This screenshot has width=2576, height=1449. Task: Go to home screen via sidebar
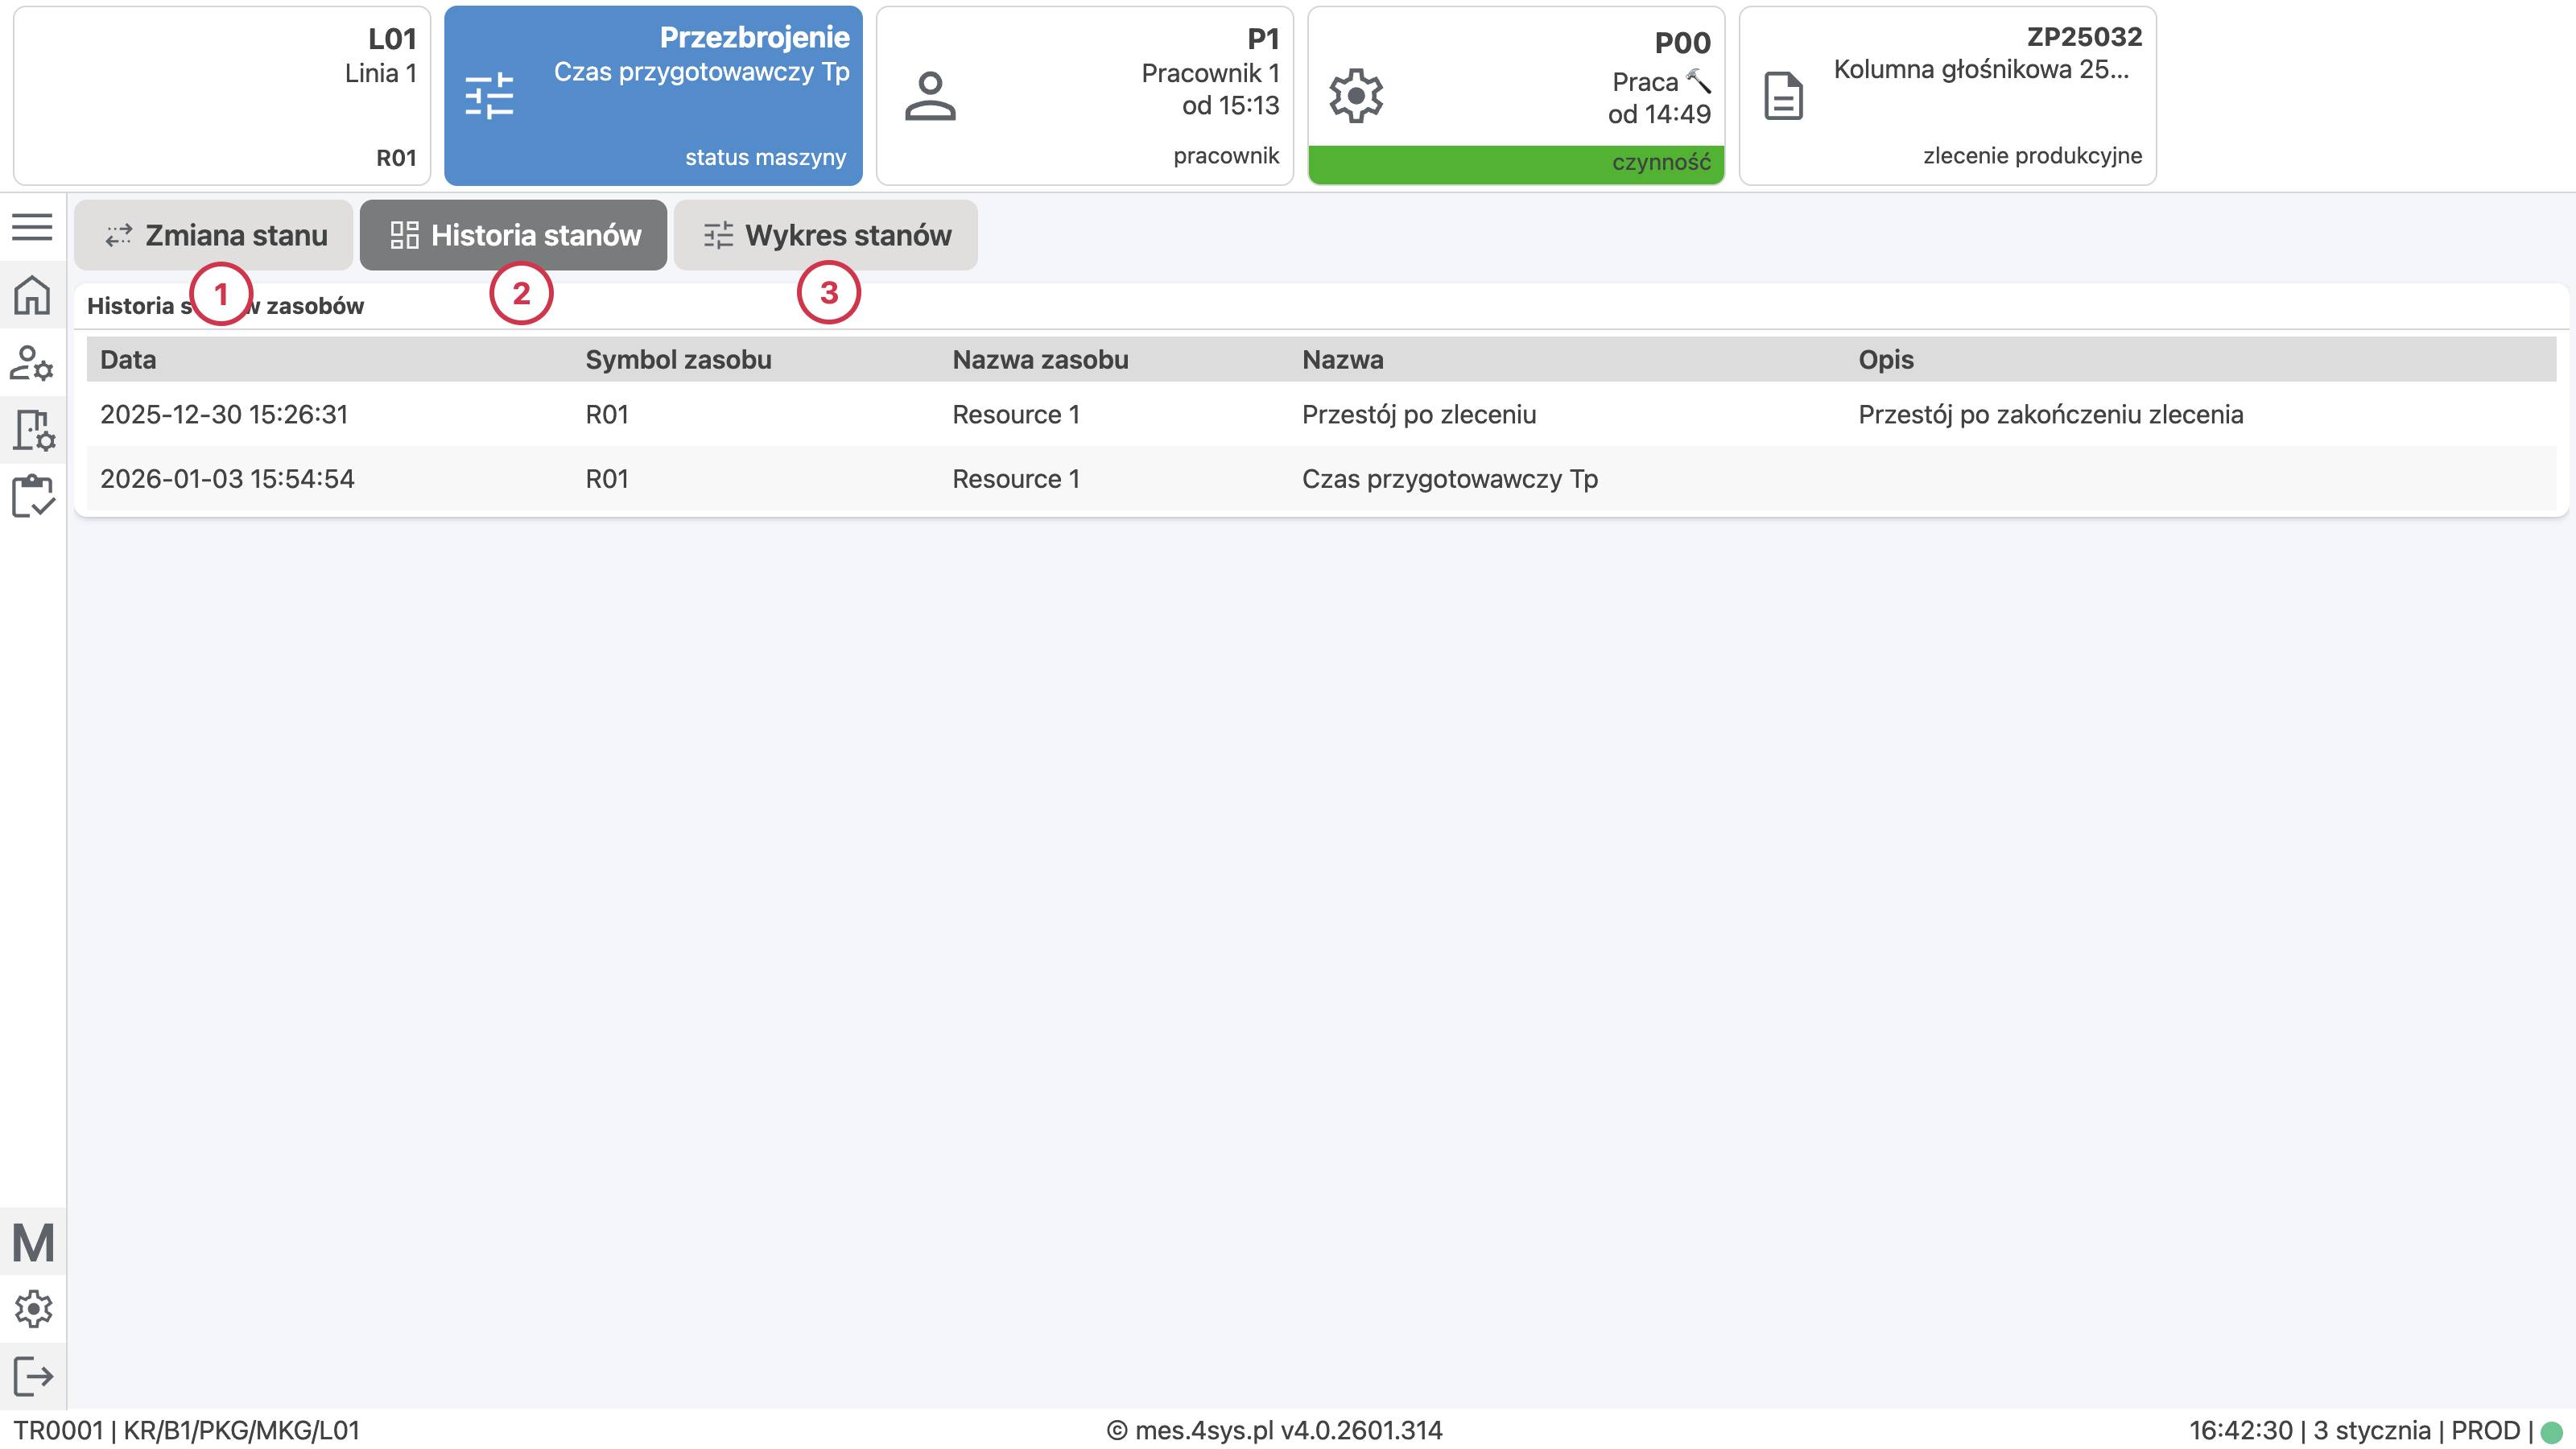(32, 295)
